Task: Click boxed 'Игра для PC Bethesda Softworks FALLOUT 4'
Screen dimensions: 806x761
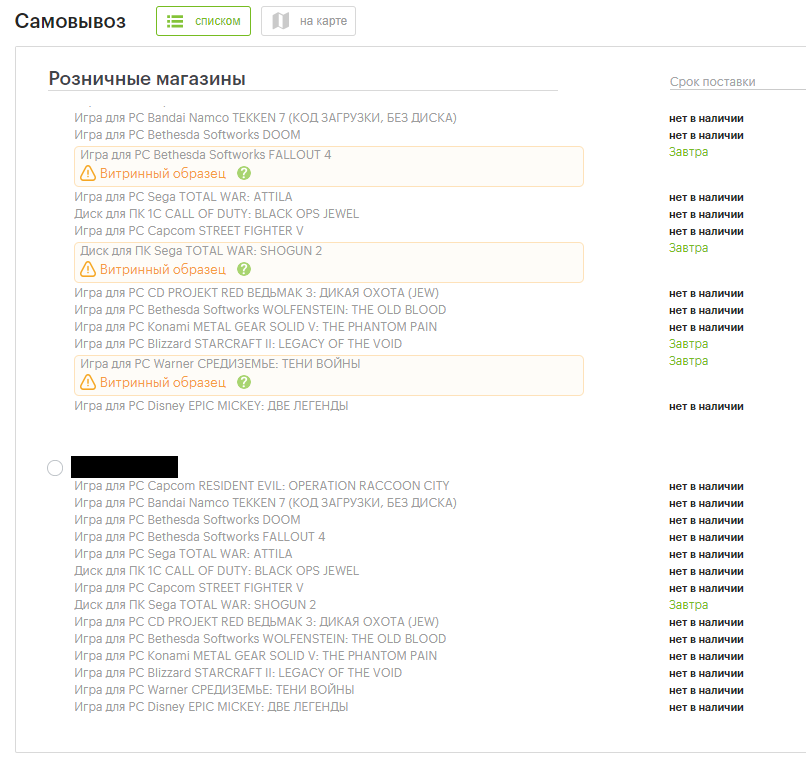Action: tap(206, 155)
